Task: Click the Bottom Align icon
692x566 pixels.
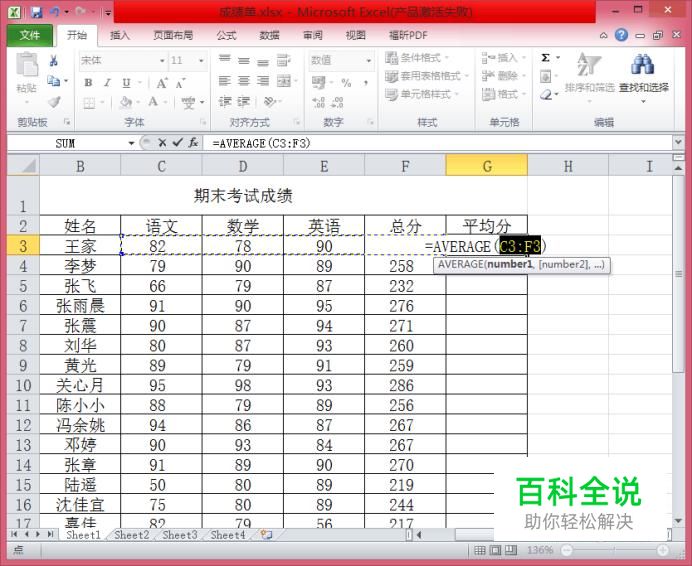Action: (x=263, y=61)
